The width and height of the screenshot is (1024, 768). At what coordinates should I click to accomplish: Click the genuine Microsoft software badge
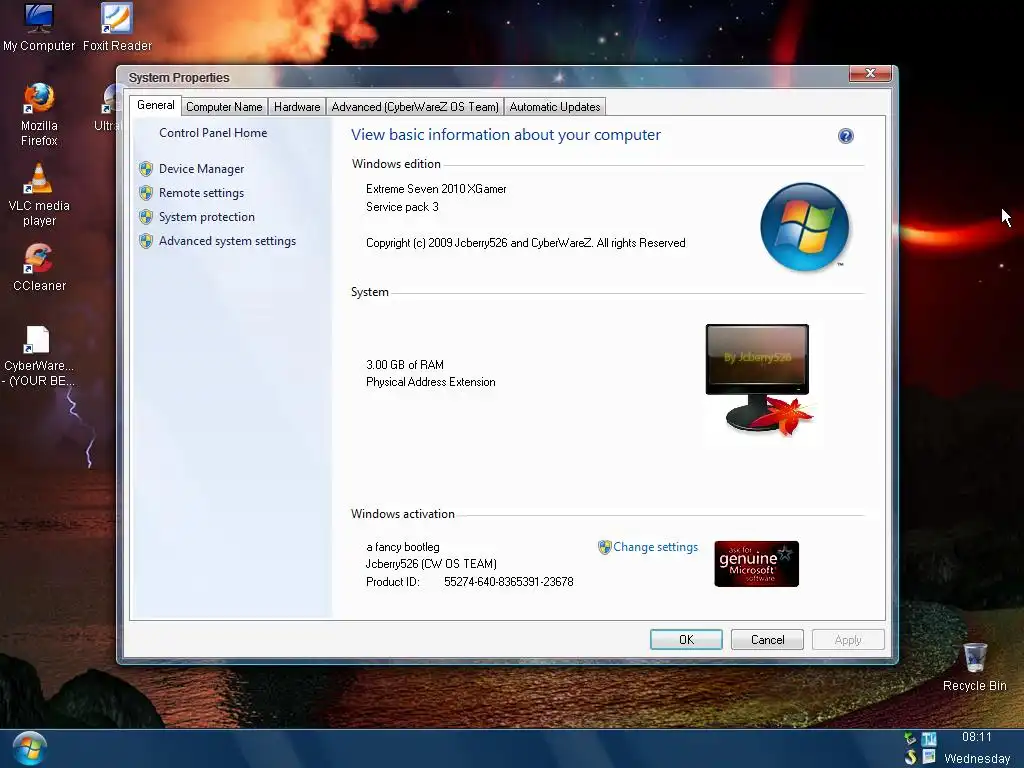point(756,564)
